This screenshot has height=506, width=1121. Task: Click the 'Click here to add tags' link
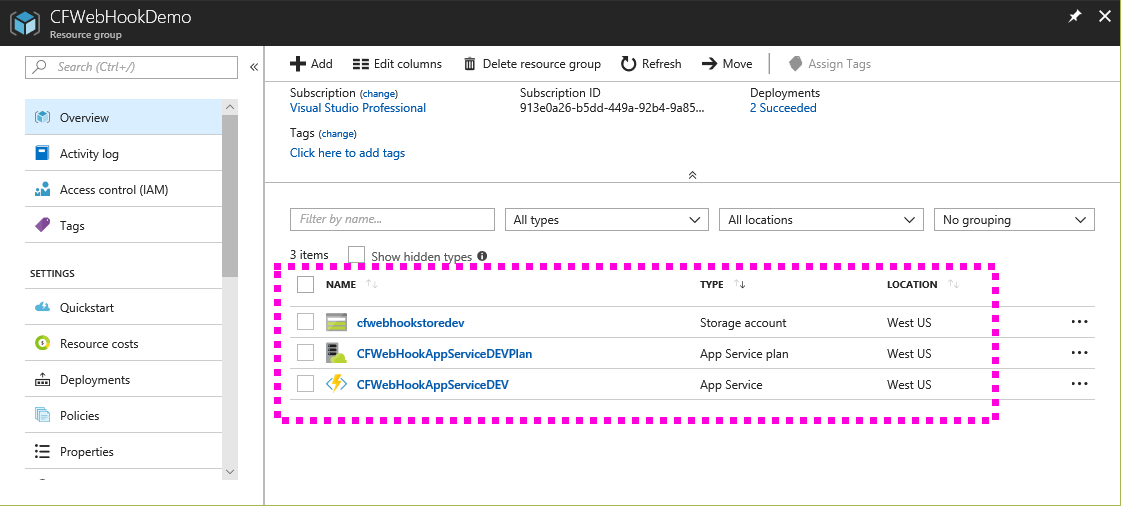[x=347, y=153]
